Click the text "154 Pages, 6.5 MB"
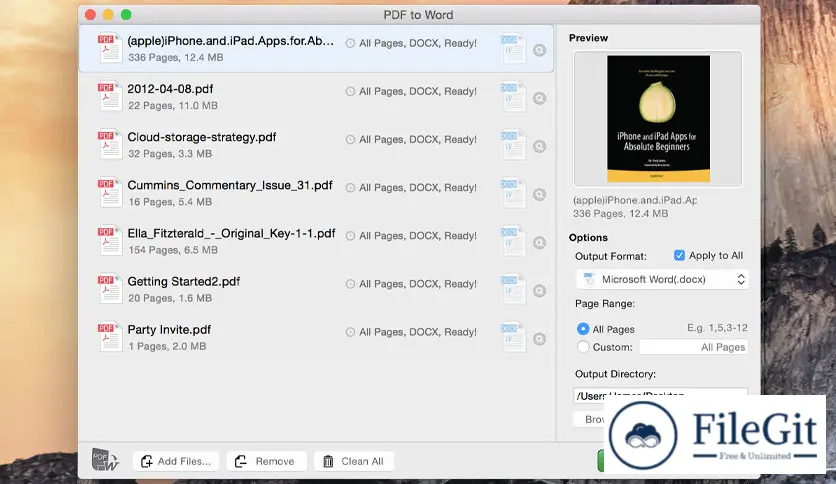 point(173,250)
